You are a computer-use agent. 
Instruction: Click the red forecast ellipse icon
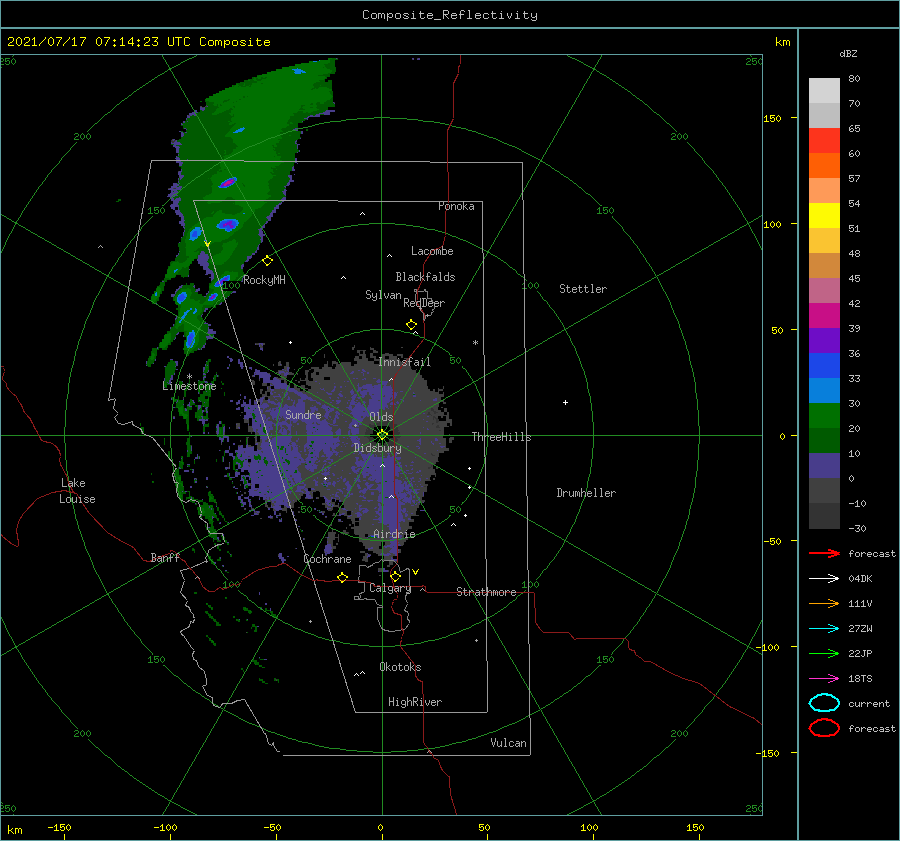[x=824, y=728]
